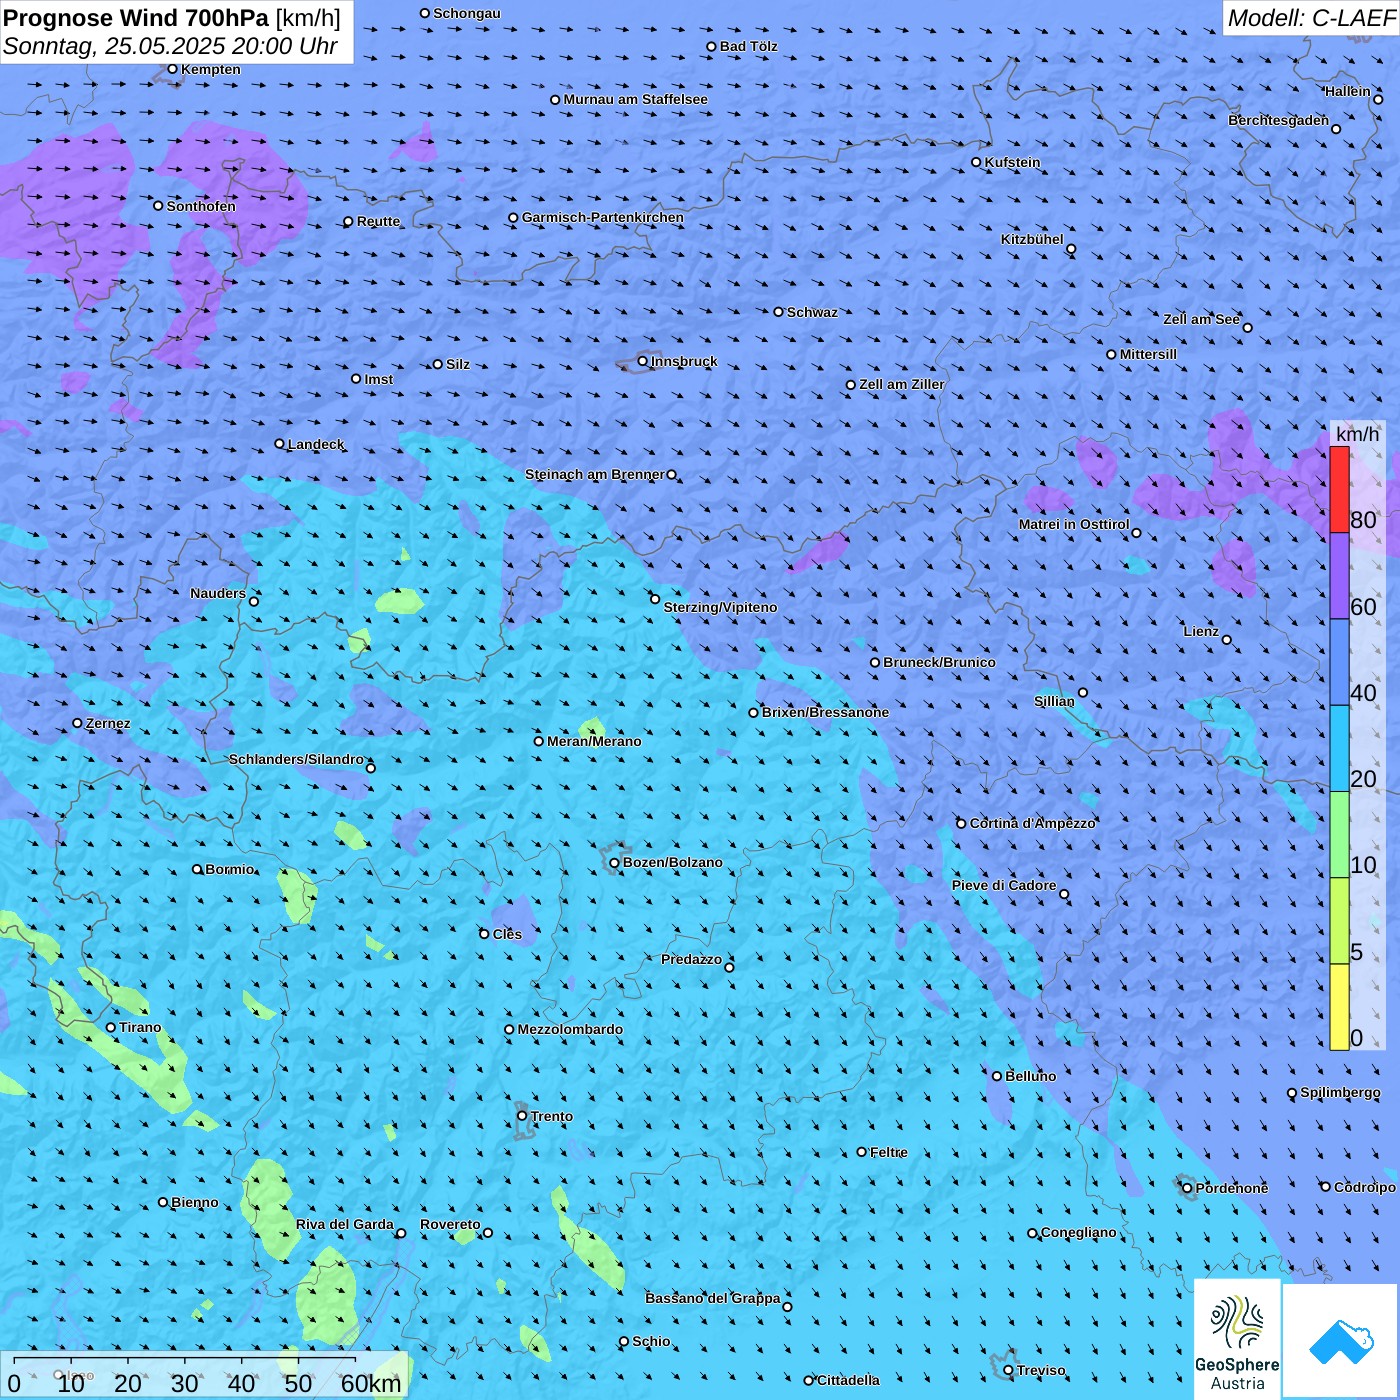The height and width of the screenshot is (1400, 1400).
Task: Click the 'Bassano del Grappa' label
Action: 713,1298
